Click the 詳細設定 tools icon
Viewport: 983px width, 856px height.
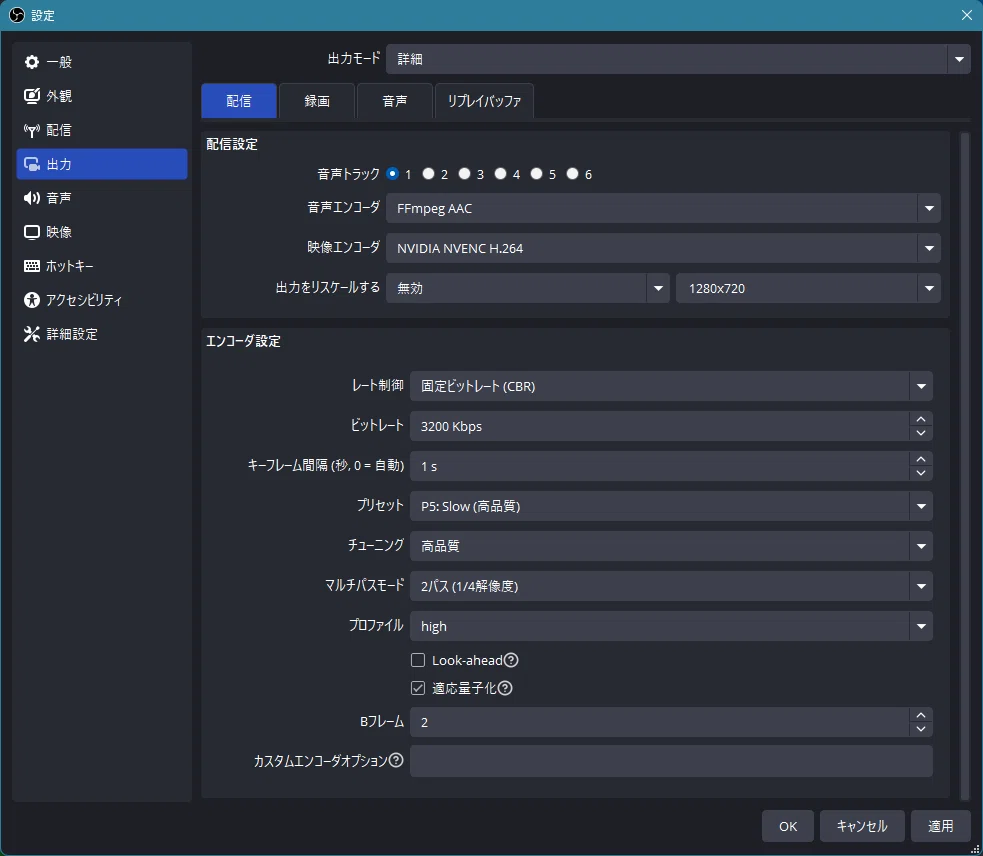click(31, 334)
